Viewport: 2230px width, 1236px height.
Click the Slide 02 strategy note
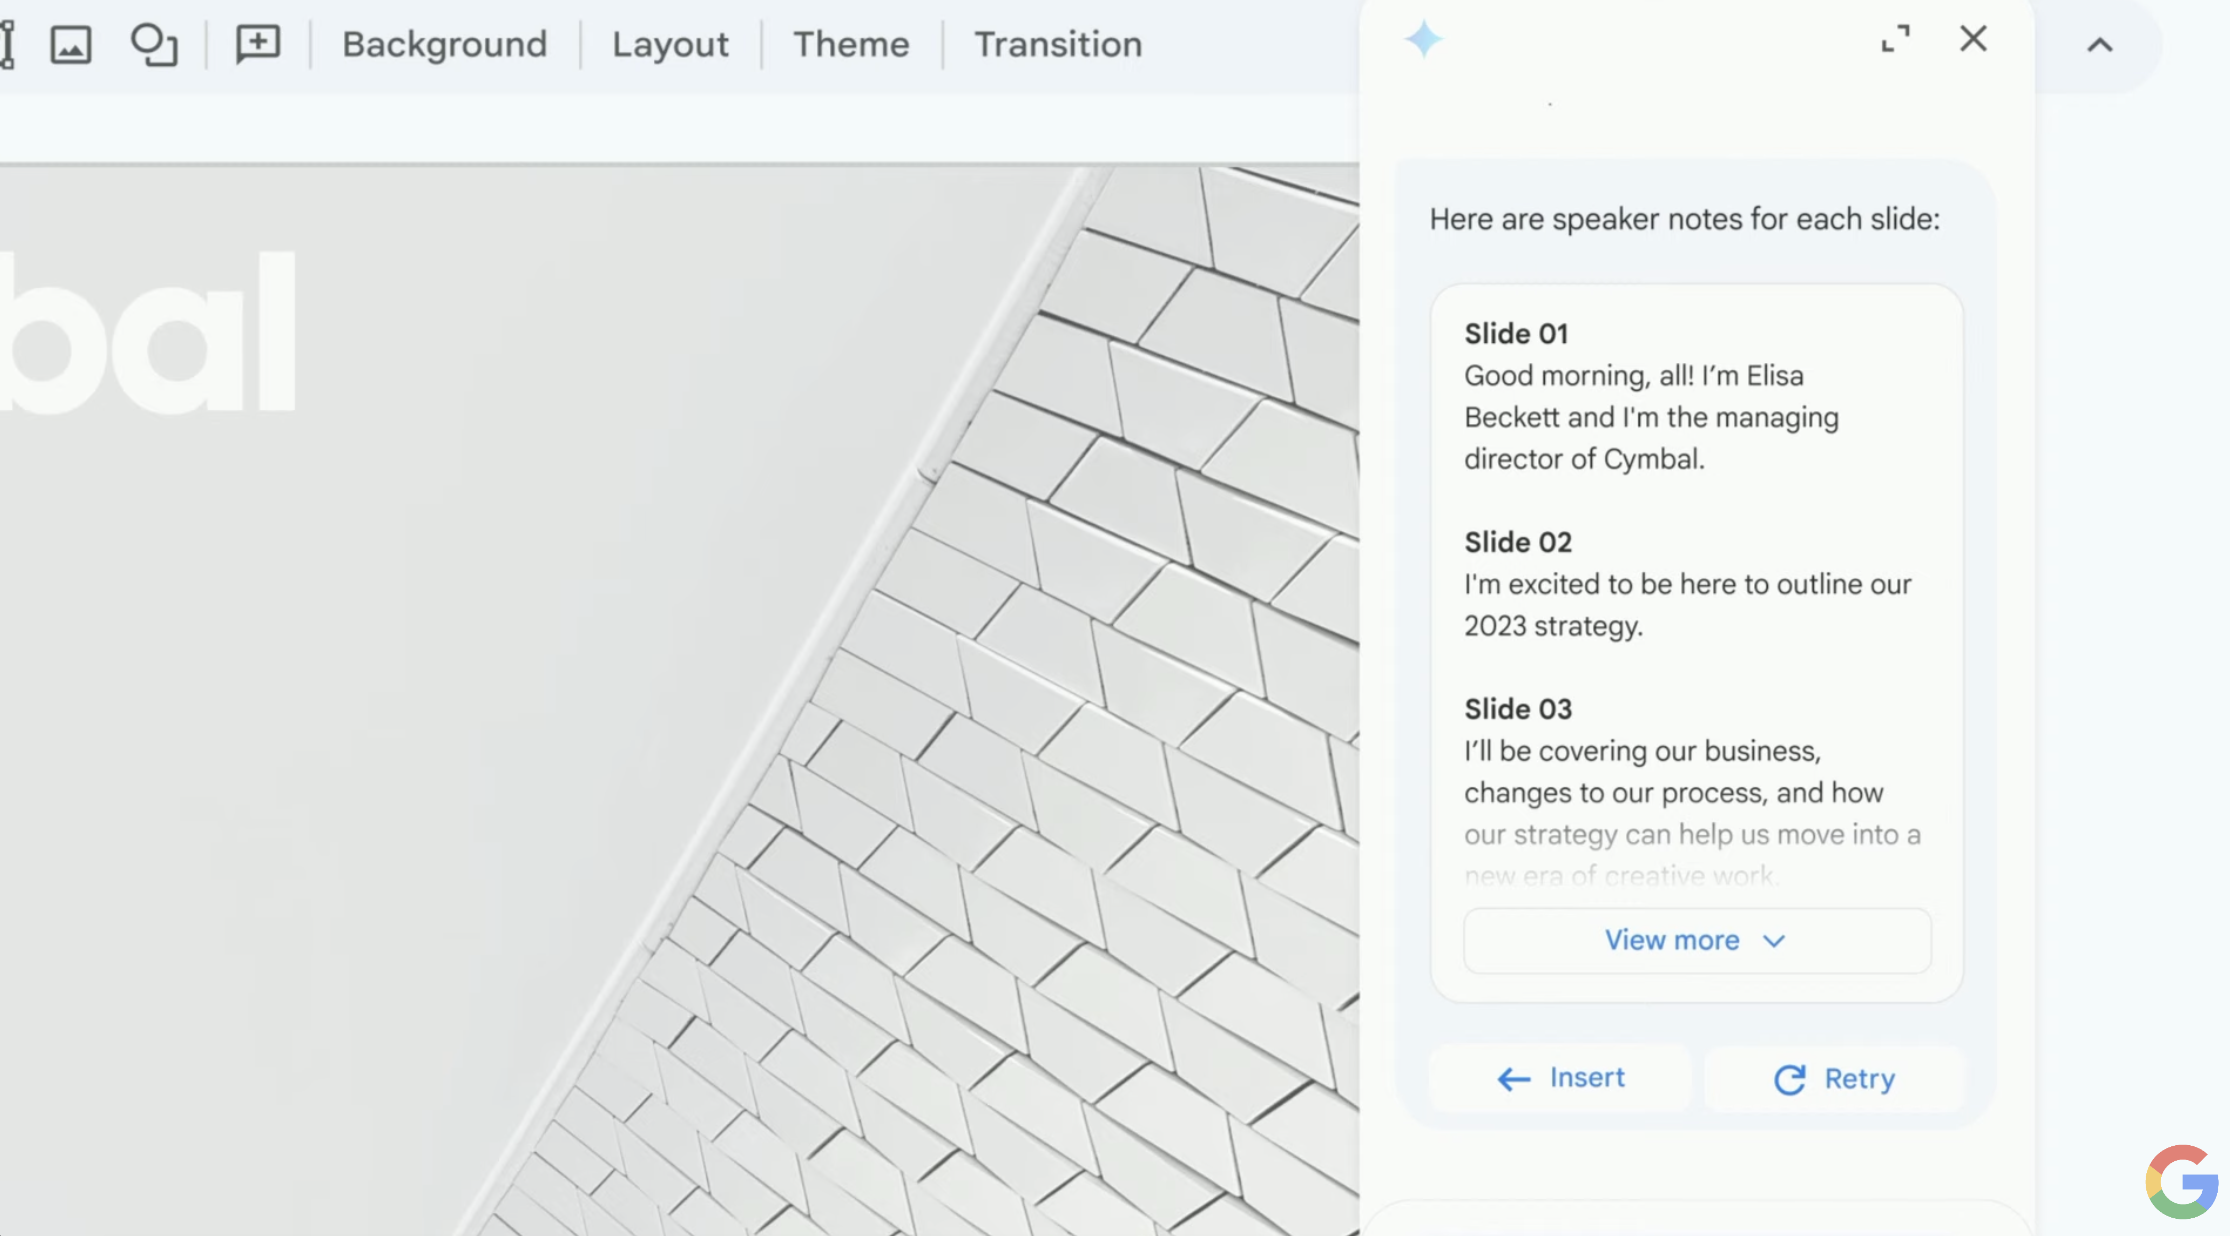pos(1687,604)
